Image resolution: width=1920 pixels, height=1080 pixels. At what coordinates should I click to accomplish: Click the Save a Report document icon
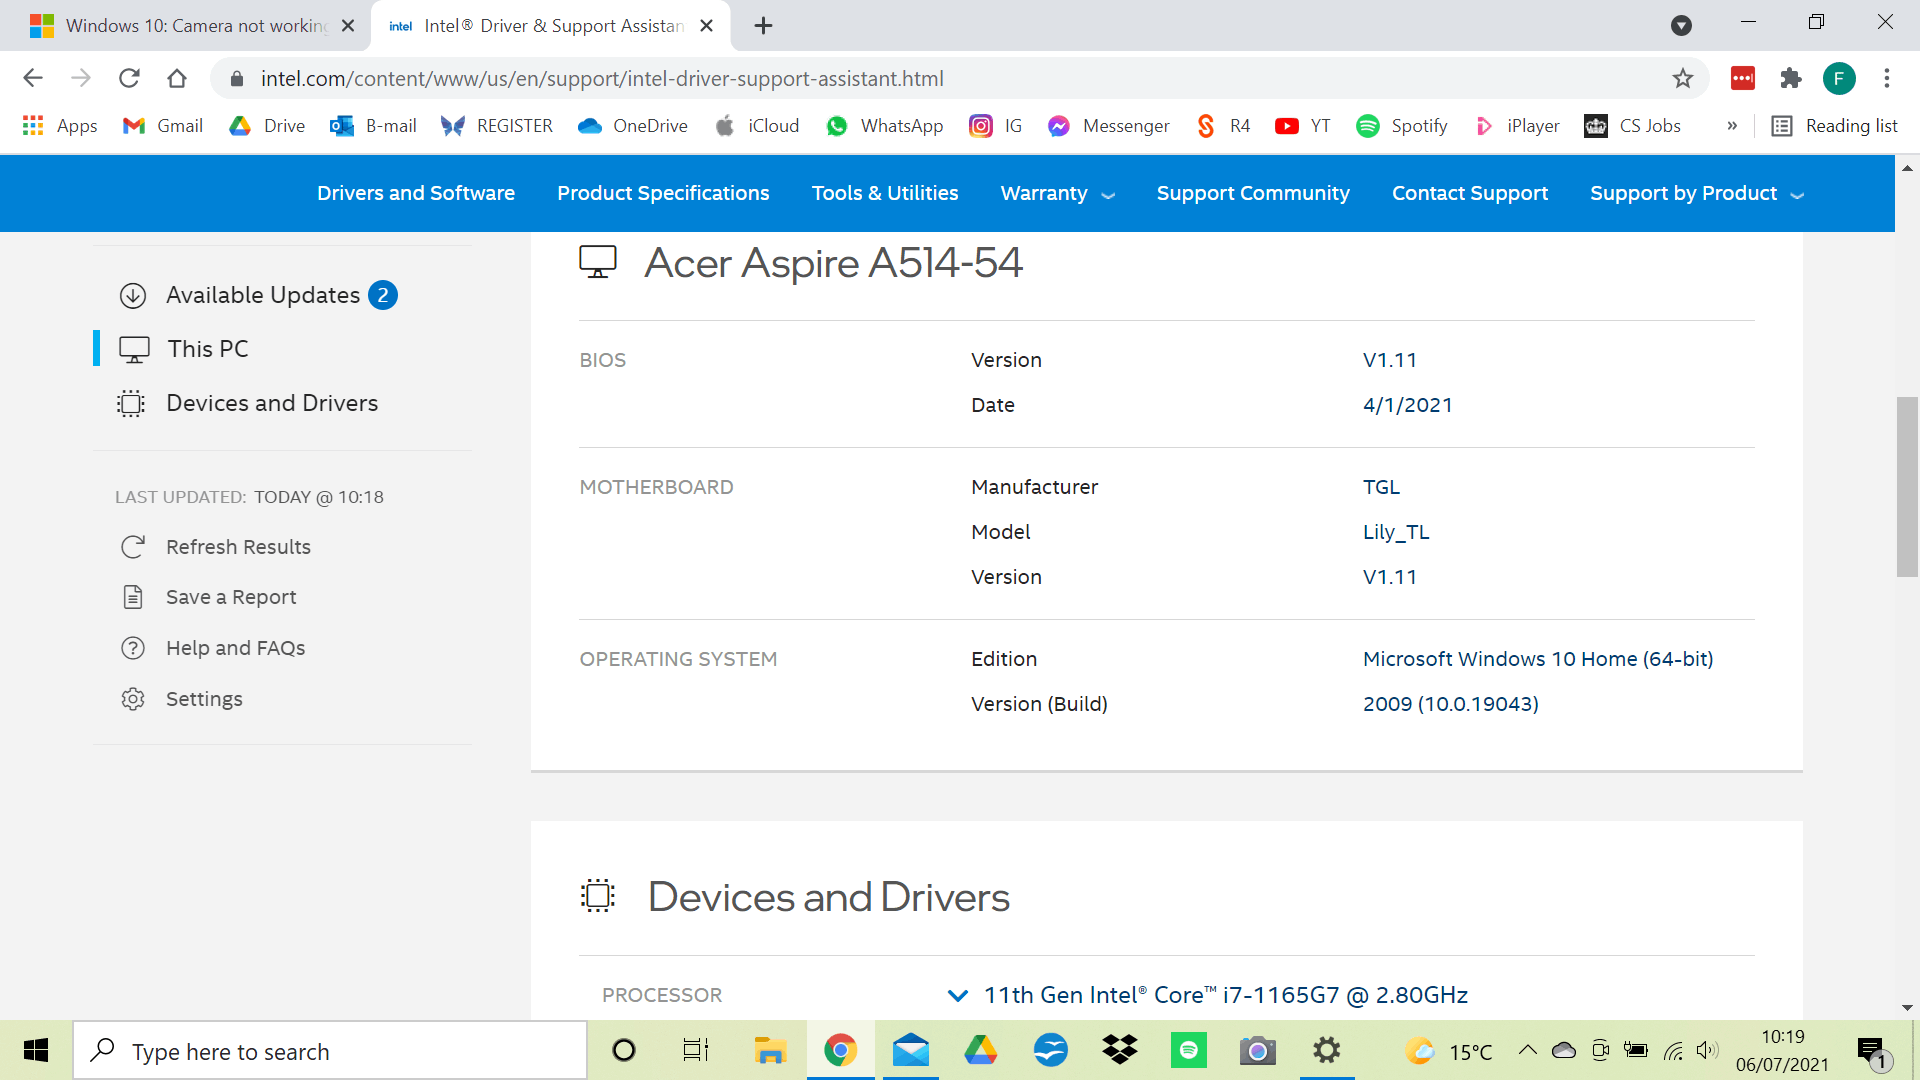coord(133,597)
